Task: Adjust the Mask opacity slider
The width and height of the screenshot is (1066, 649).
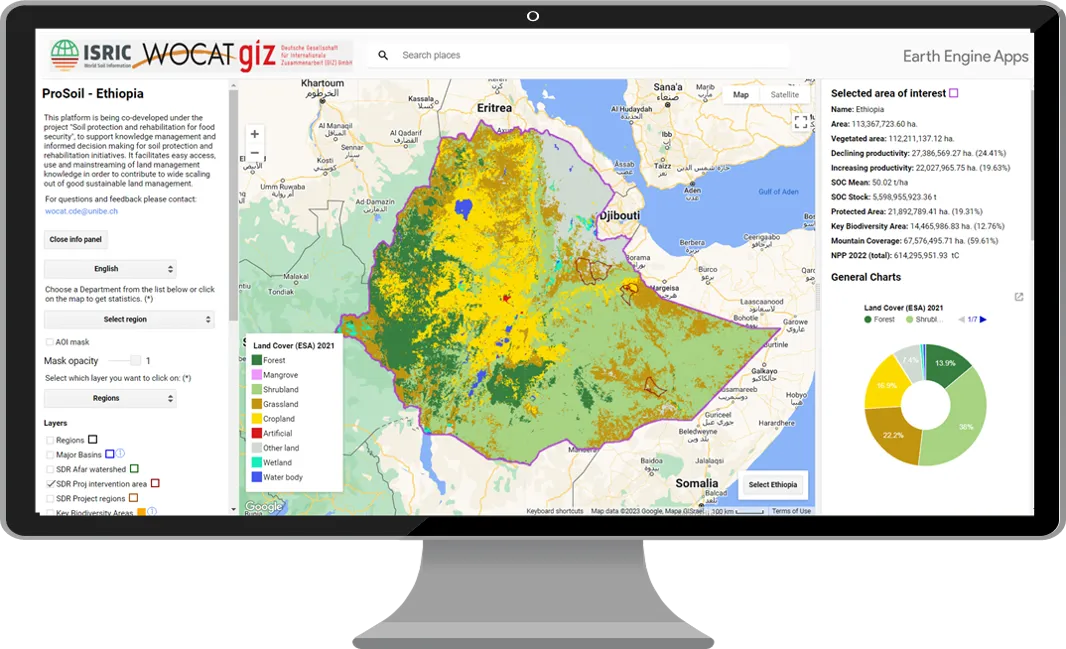Action: click(x=125, y=360)
